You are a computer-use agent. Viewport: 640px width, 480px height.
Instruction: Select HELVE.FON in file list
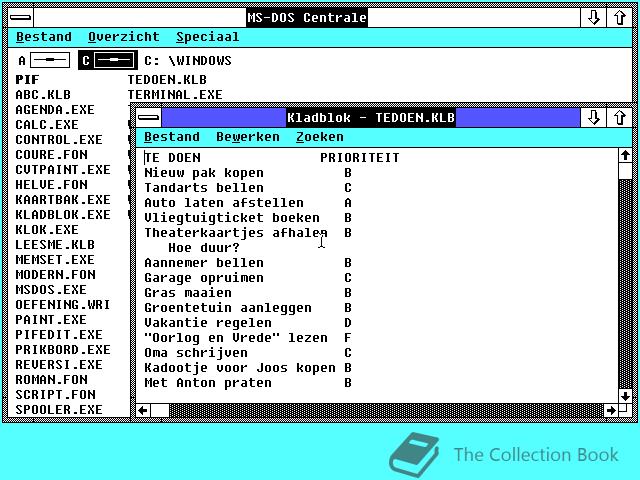coord(51,184)
